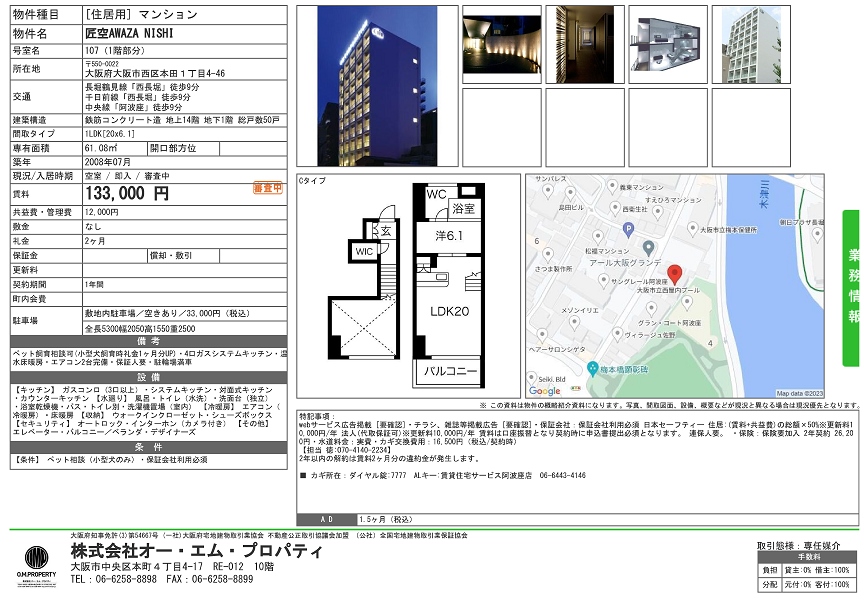The image size is (864, 607).
Task: Click the red location pin on the map
Action: pos(674,273)
